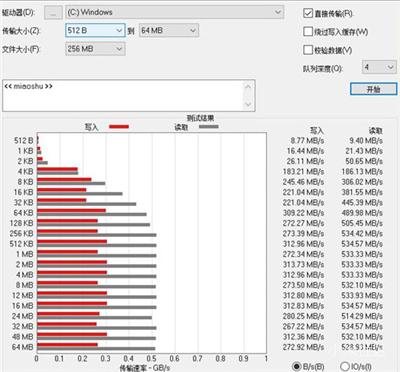Open the 64 MB maximum transfer size dropdown
This screenshot has height=372, width=400.
pyautogui.click(x=169, y=30)
